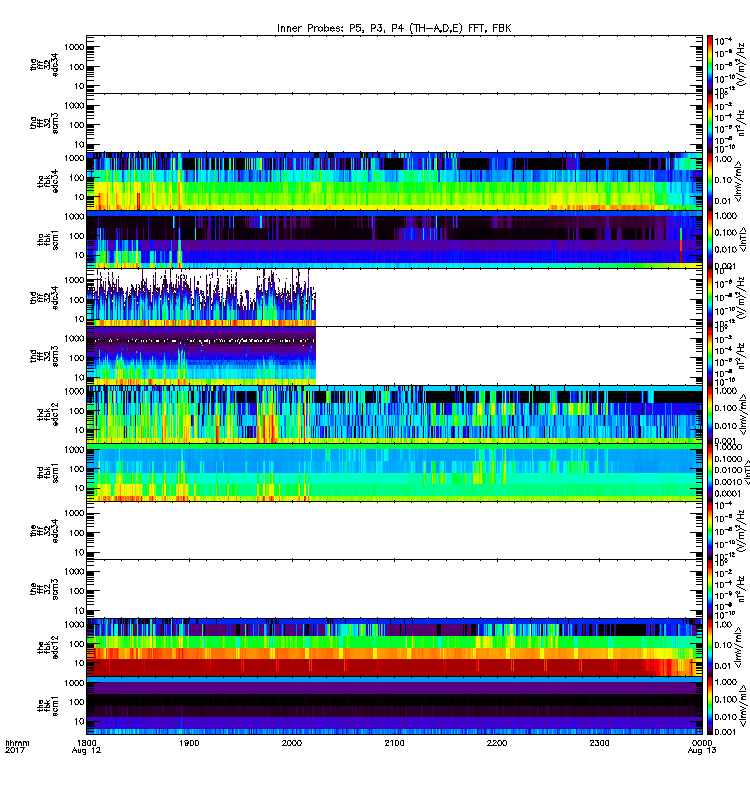
Task: Click inside the tha fbk scm1 spectrogram
Action: pos(394,239)
